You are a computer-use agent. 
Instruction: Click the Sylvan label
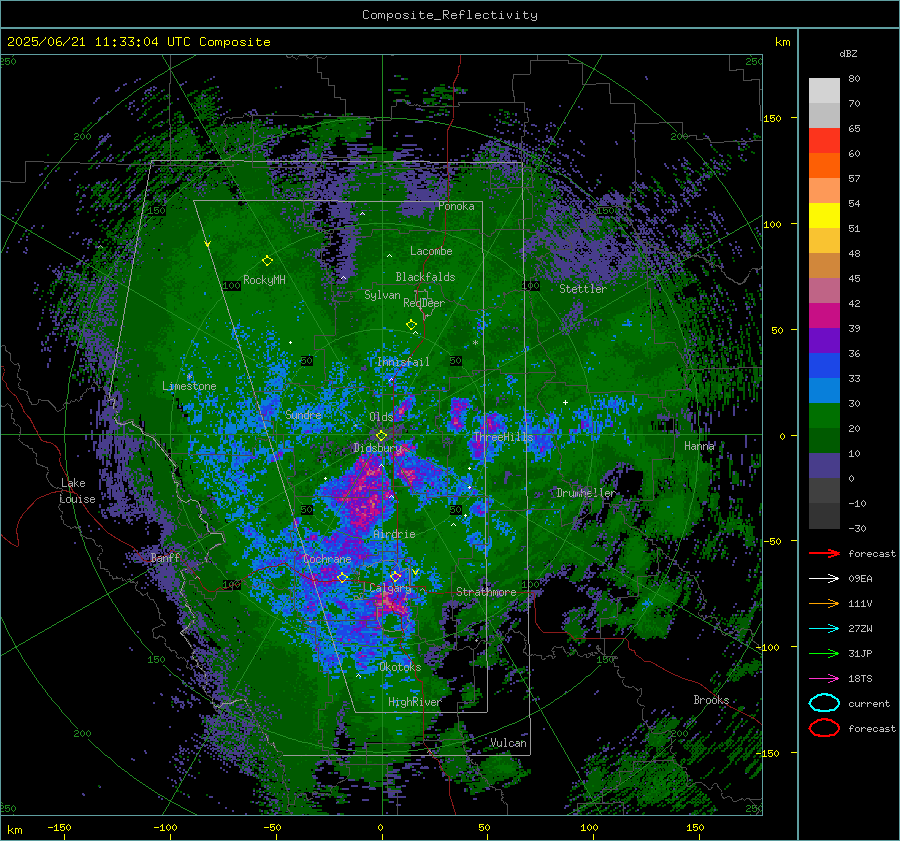(382, 295)
